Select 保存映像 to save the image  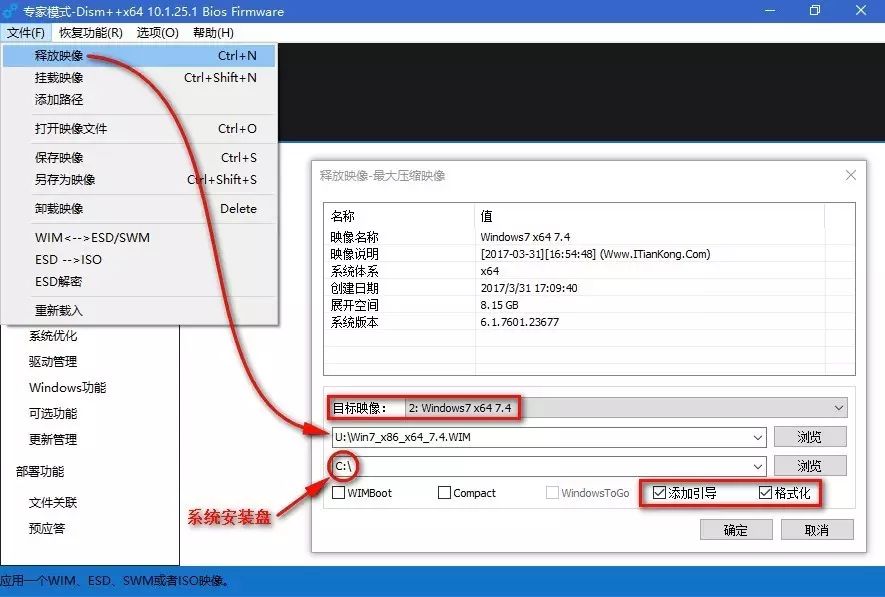(x=60, y=157)
